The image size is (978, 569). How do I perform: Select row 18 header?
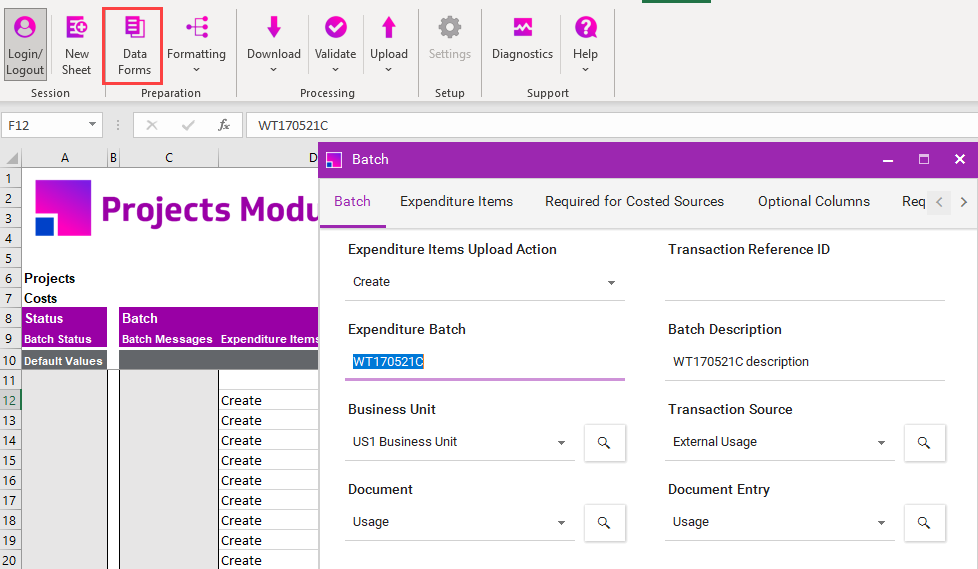coord(9,520)
